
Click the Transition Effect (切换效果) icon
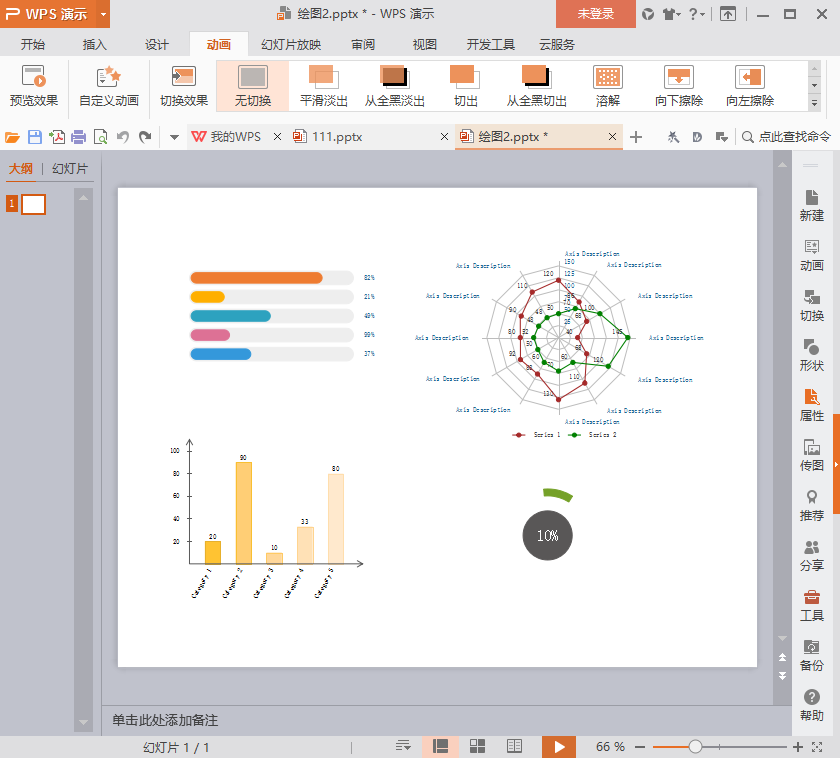point(184,86)
